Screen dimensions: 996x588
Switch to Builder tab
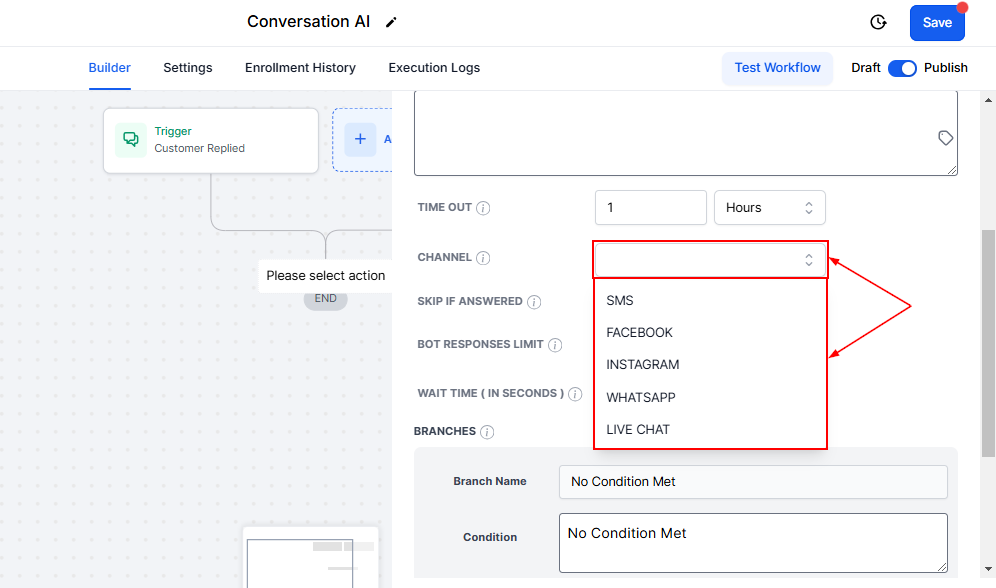(109, 68)
